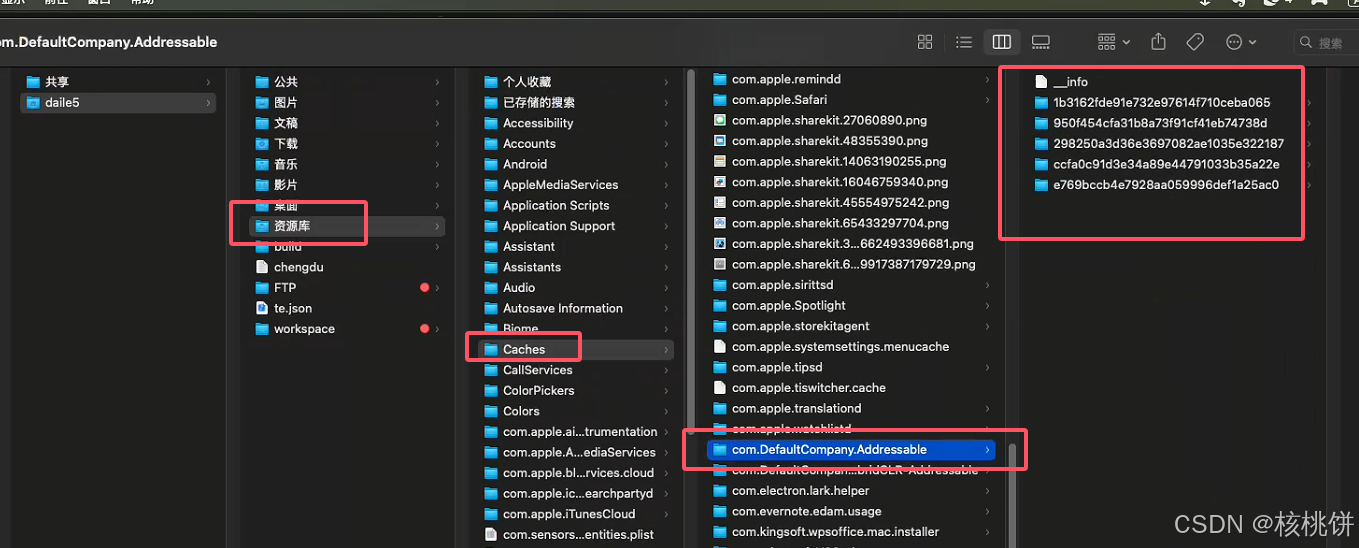Select the Application Support folder
This screenshot has height=548, width=1359.
pos(575,226)
